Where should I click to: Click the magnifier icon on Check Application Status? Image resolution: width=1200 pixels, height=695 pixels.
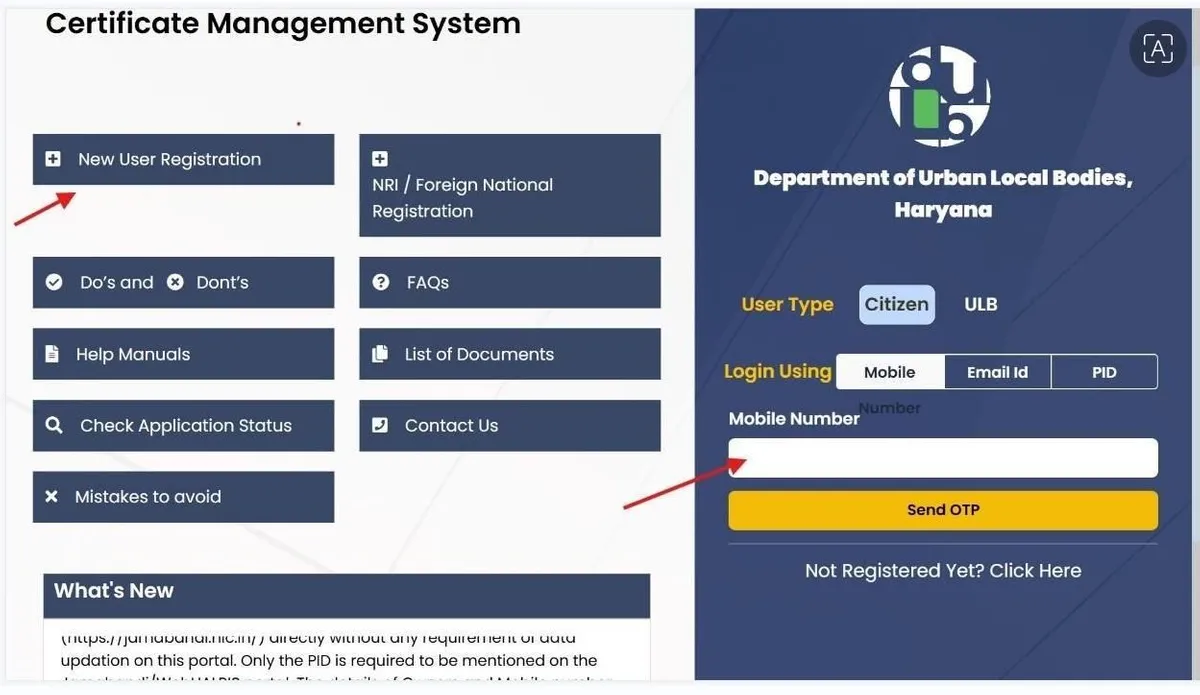pos(54,425)
